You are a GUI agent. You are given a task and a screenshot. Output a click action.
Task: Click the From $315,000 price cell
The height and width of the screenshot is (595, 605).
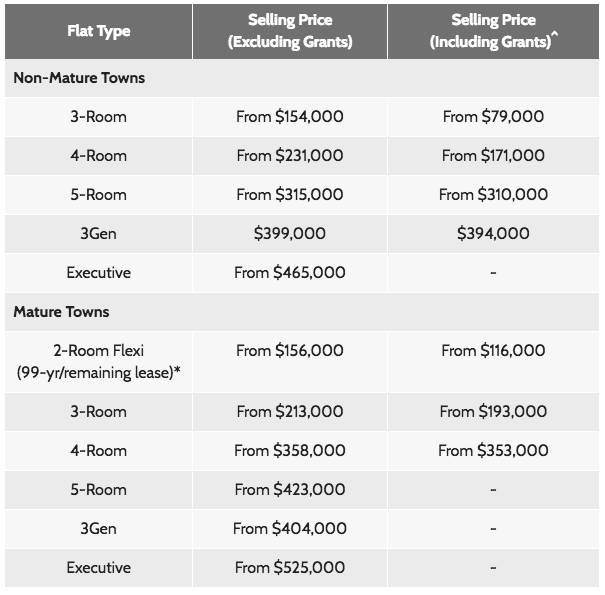(290, 195)
